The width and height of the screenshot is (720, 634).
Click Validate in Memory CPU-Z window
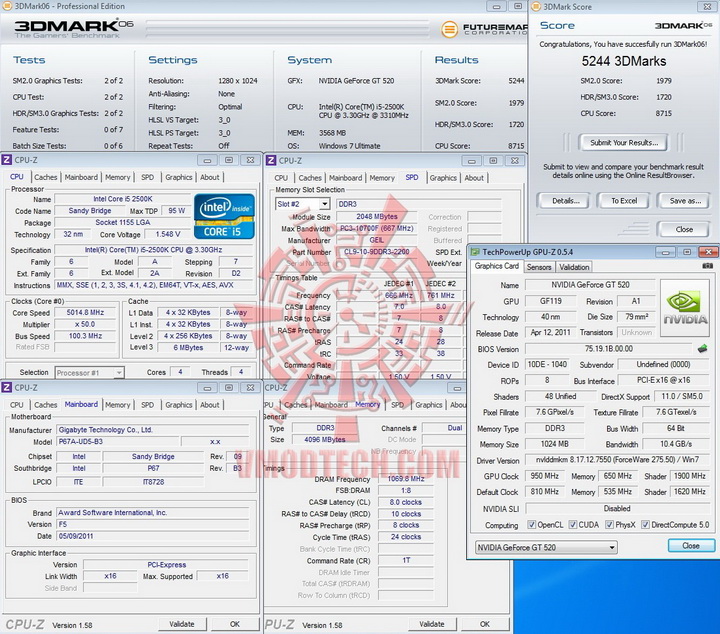click(432, 624)
